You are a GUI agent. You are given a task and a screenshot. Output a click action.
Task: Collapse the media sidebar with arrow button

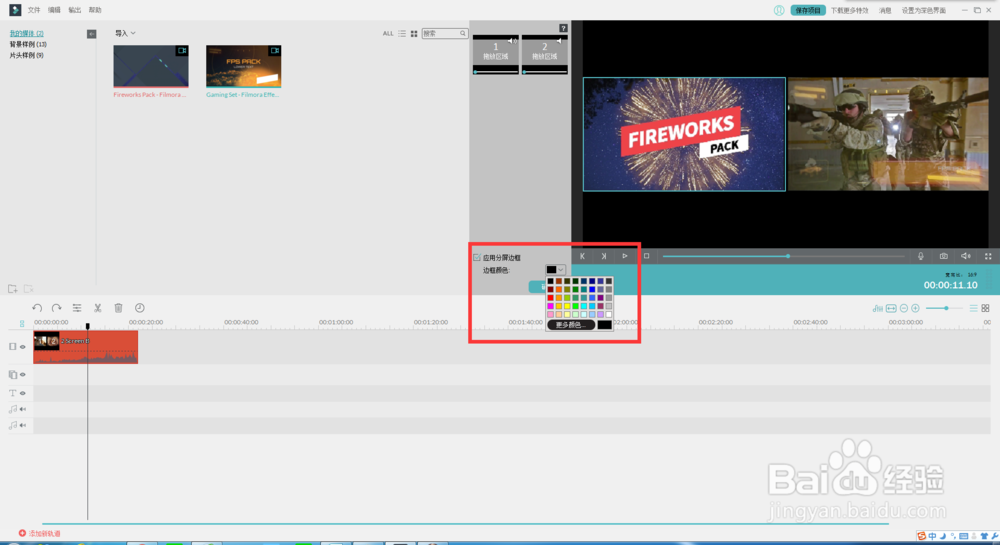click(92, 34)
